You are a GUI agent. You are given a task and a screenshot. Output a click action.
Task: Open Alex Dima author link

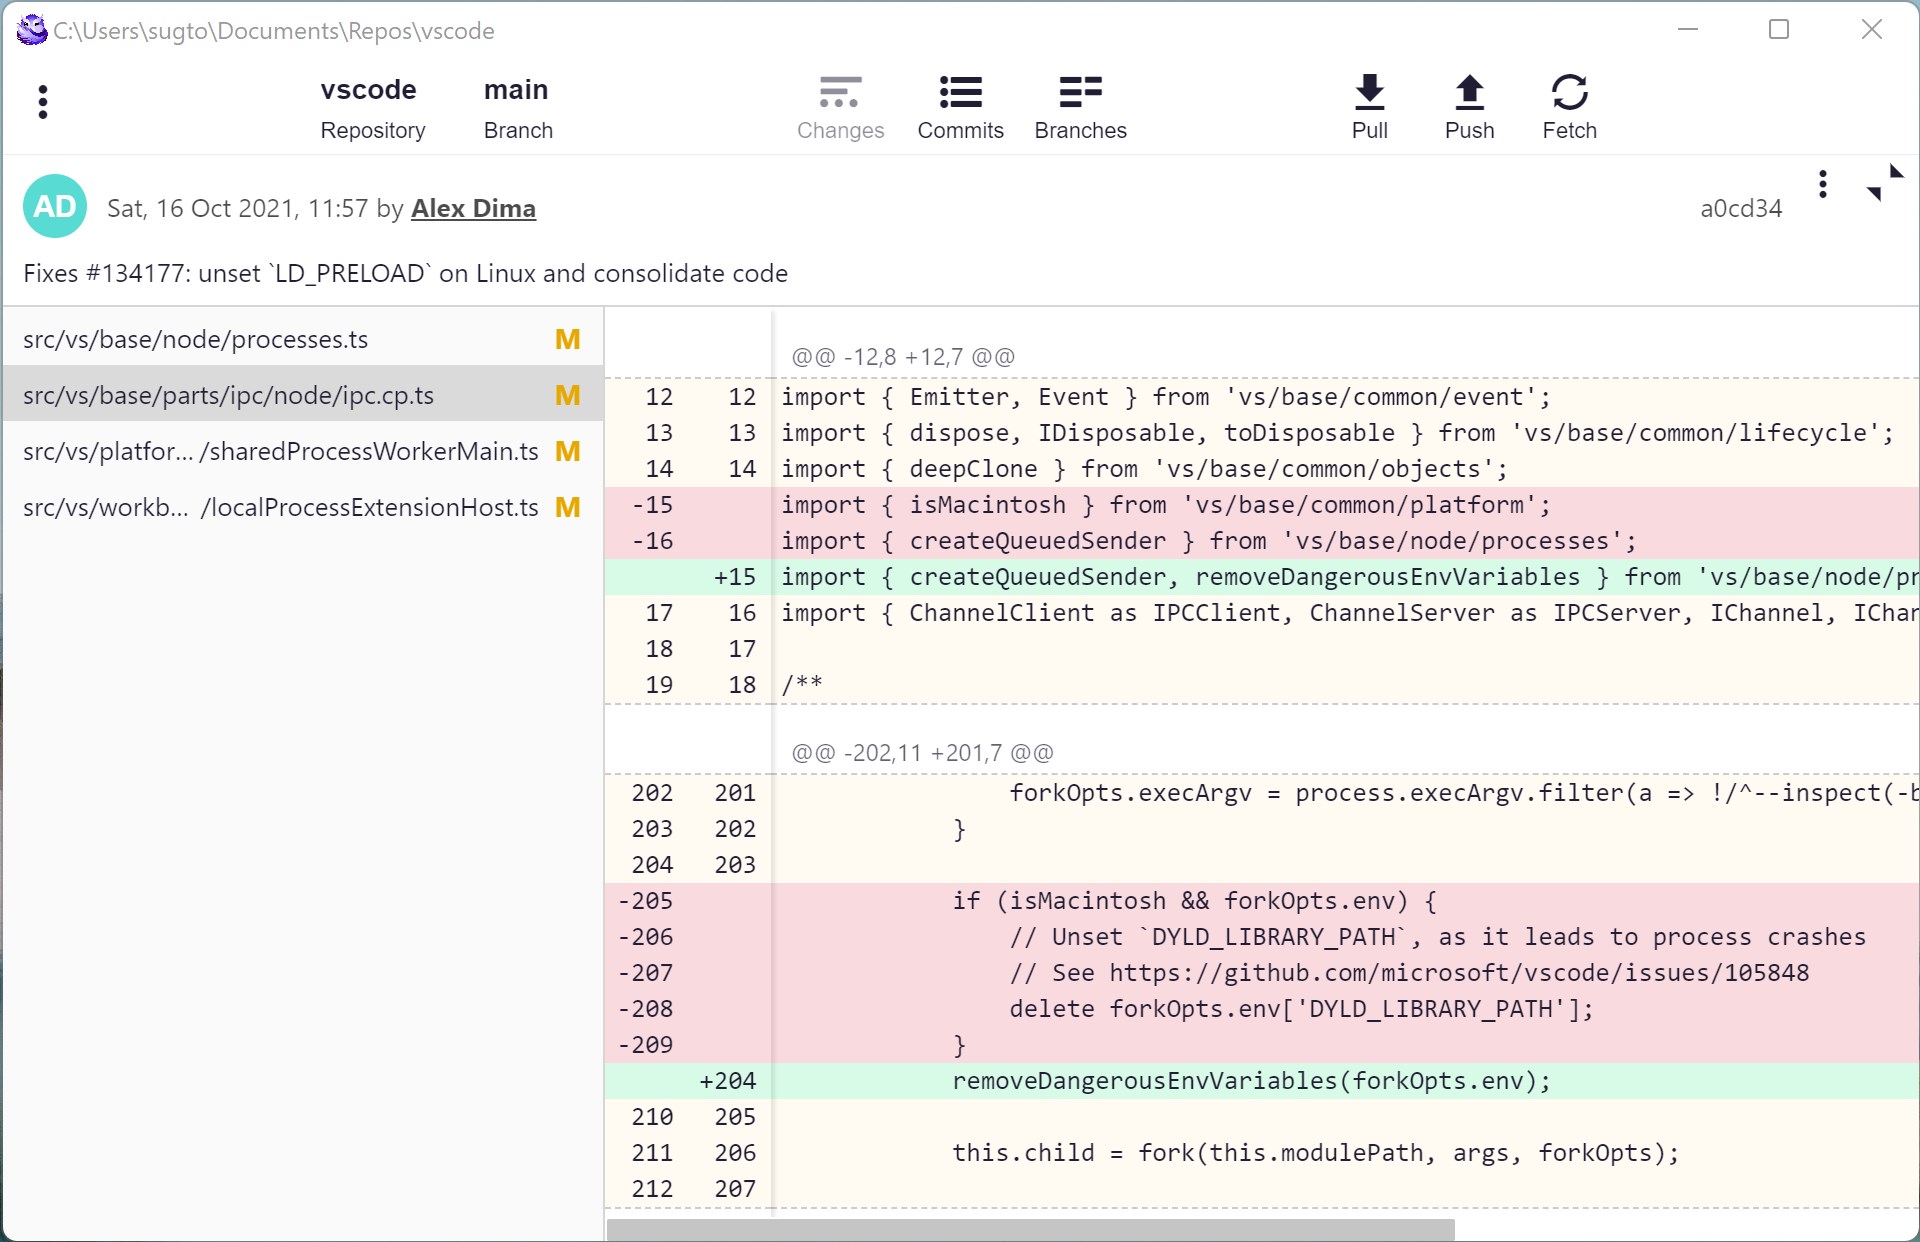pos(473,208)
